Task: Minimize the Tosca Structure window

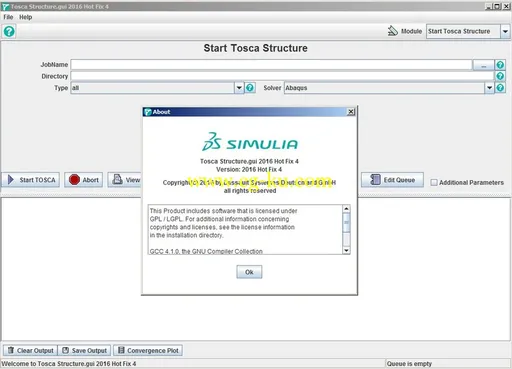Action: pos(489,6)
